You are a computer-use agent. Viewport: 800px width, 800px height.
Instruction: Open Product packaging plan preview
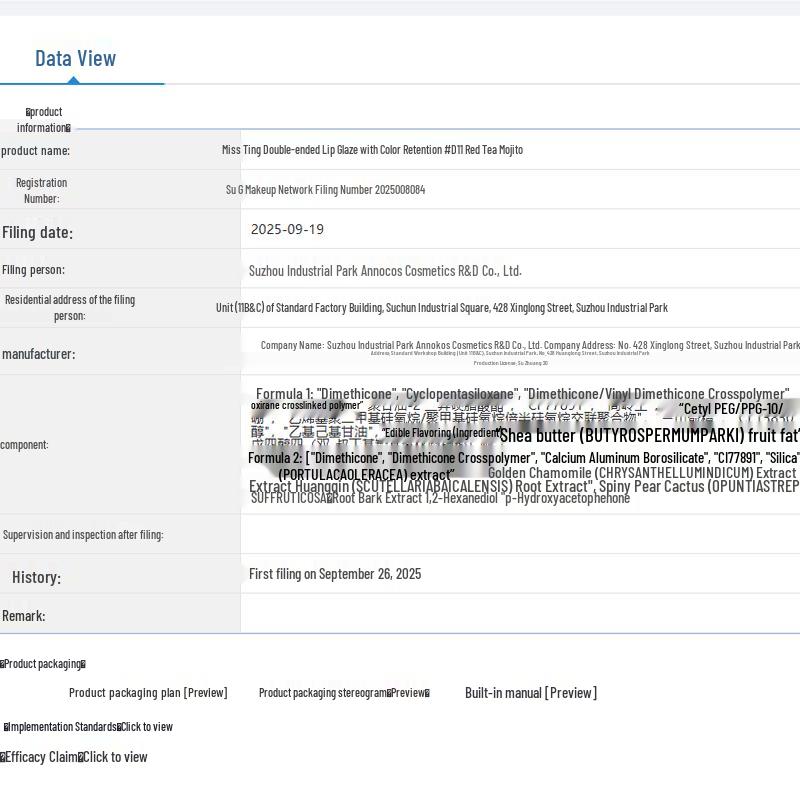tap(148, 693)
